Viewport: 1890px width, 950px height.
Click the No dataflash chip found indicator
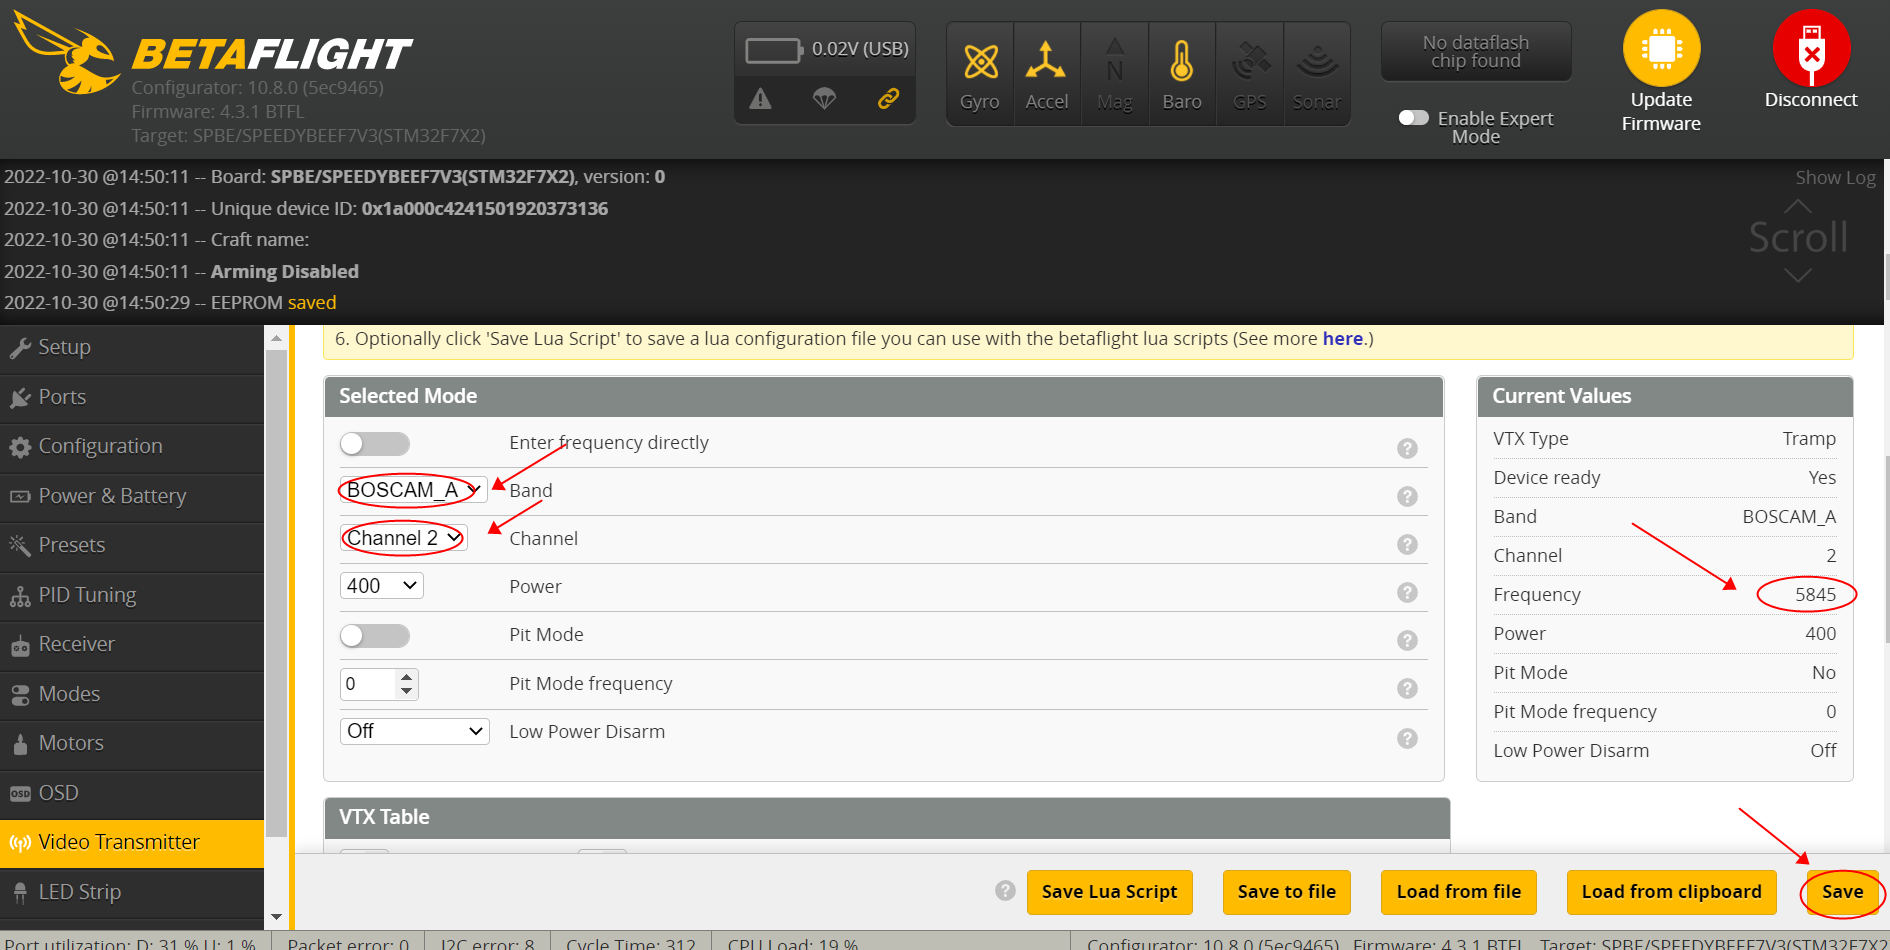click(x=1476, y=52)
